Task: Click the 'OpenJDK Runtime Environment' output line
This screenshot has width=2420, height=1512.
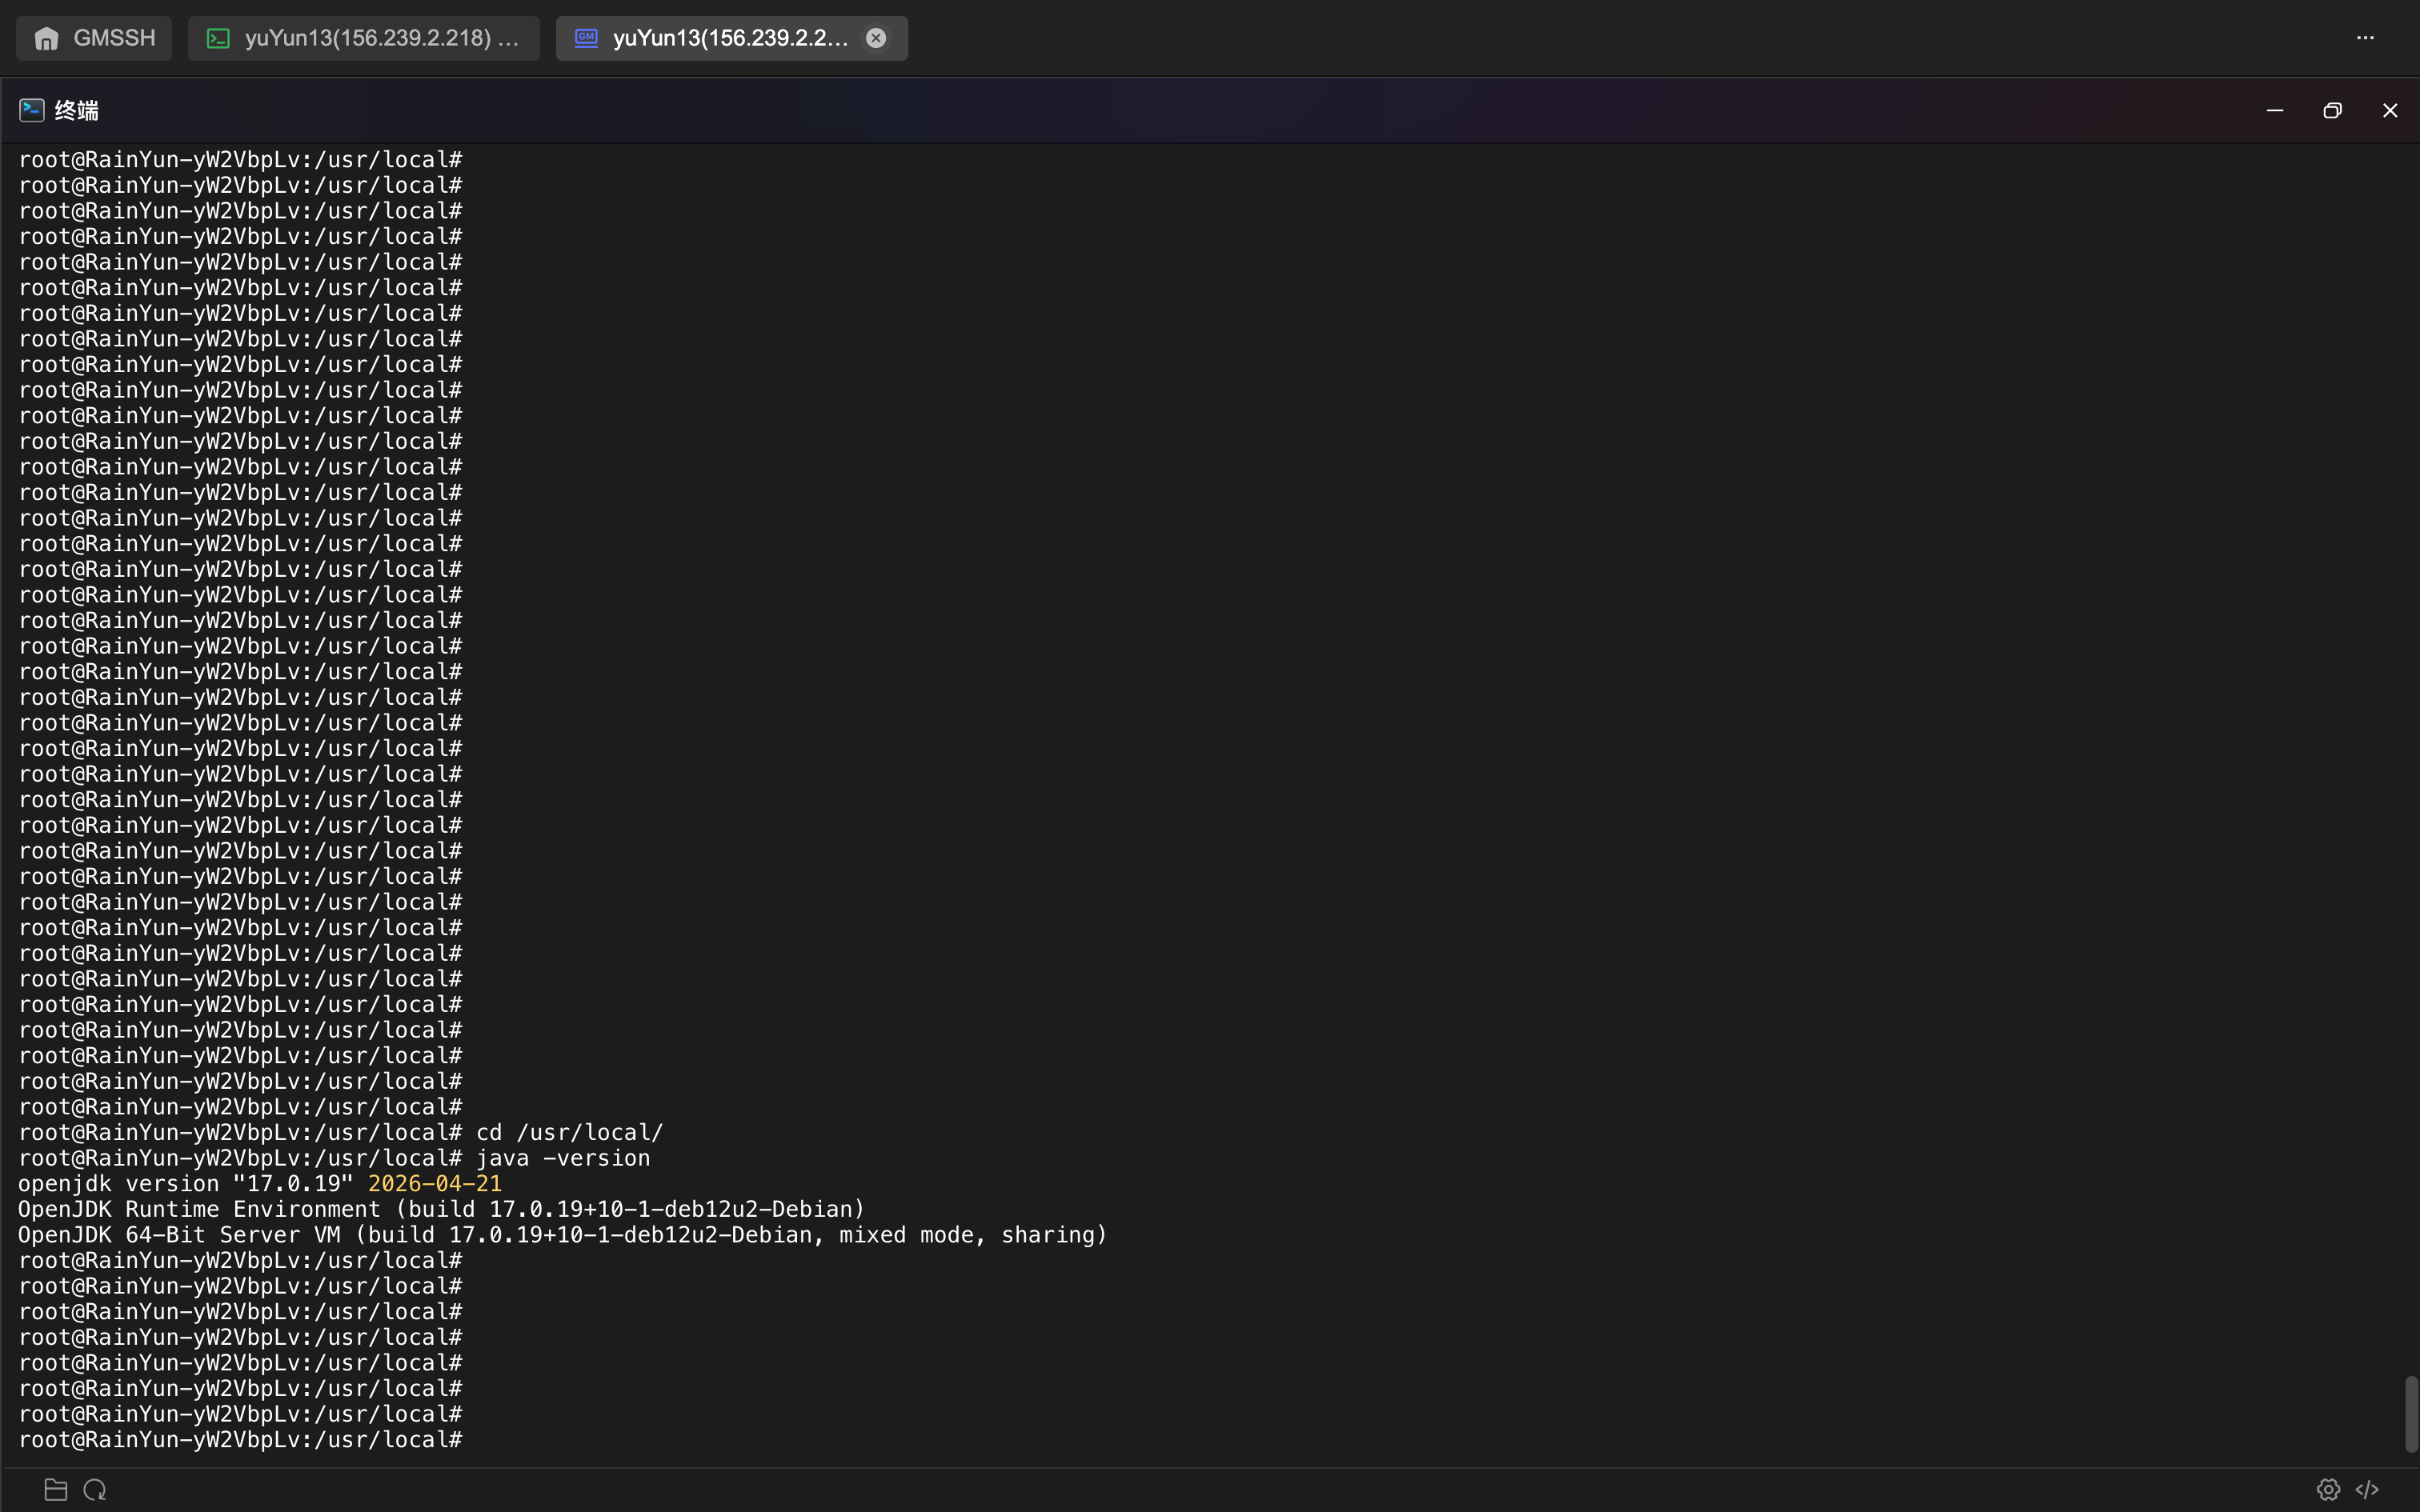Action: 441,1209
